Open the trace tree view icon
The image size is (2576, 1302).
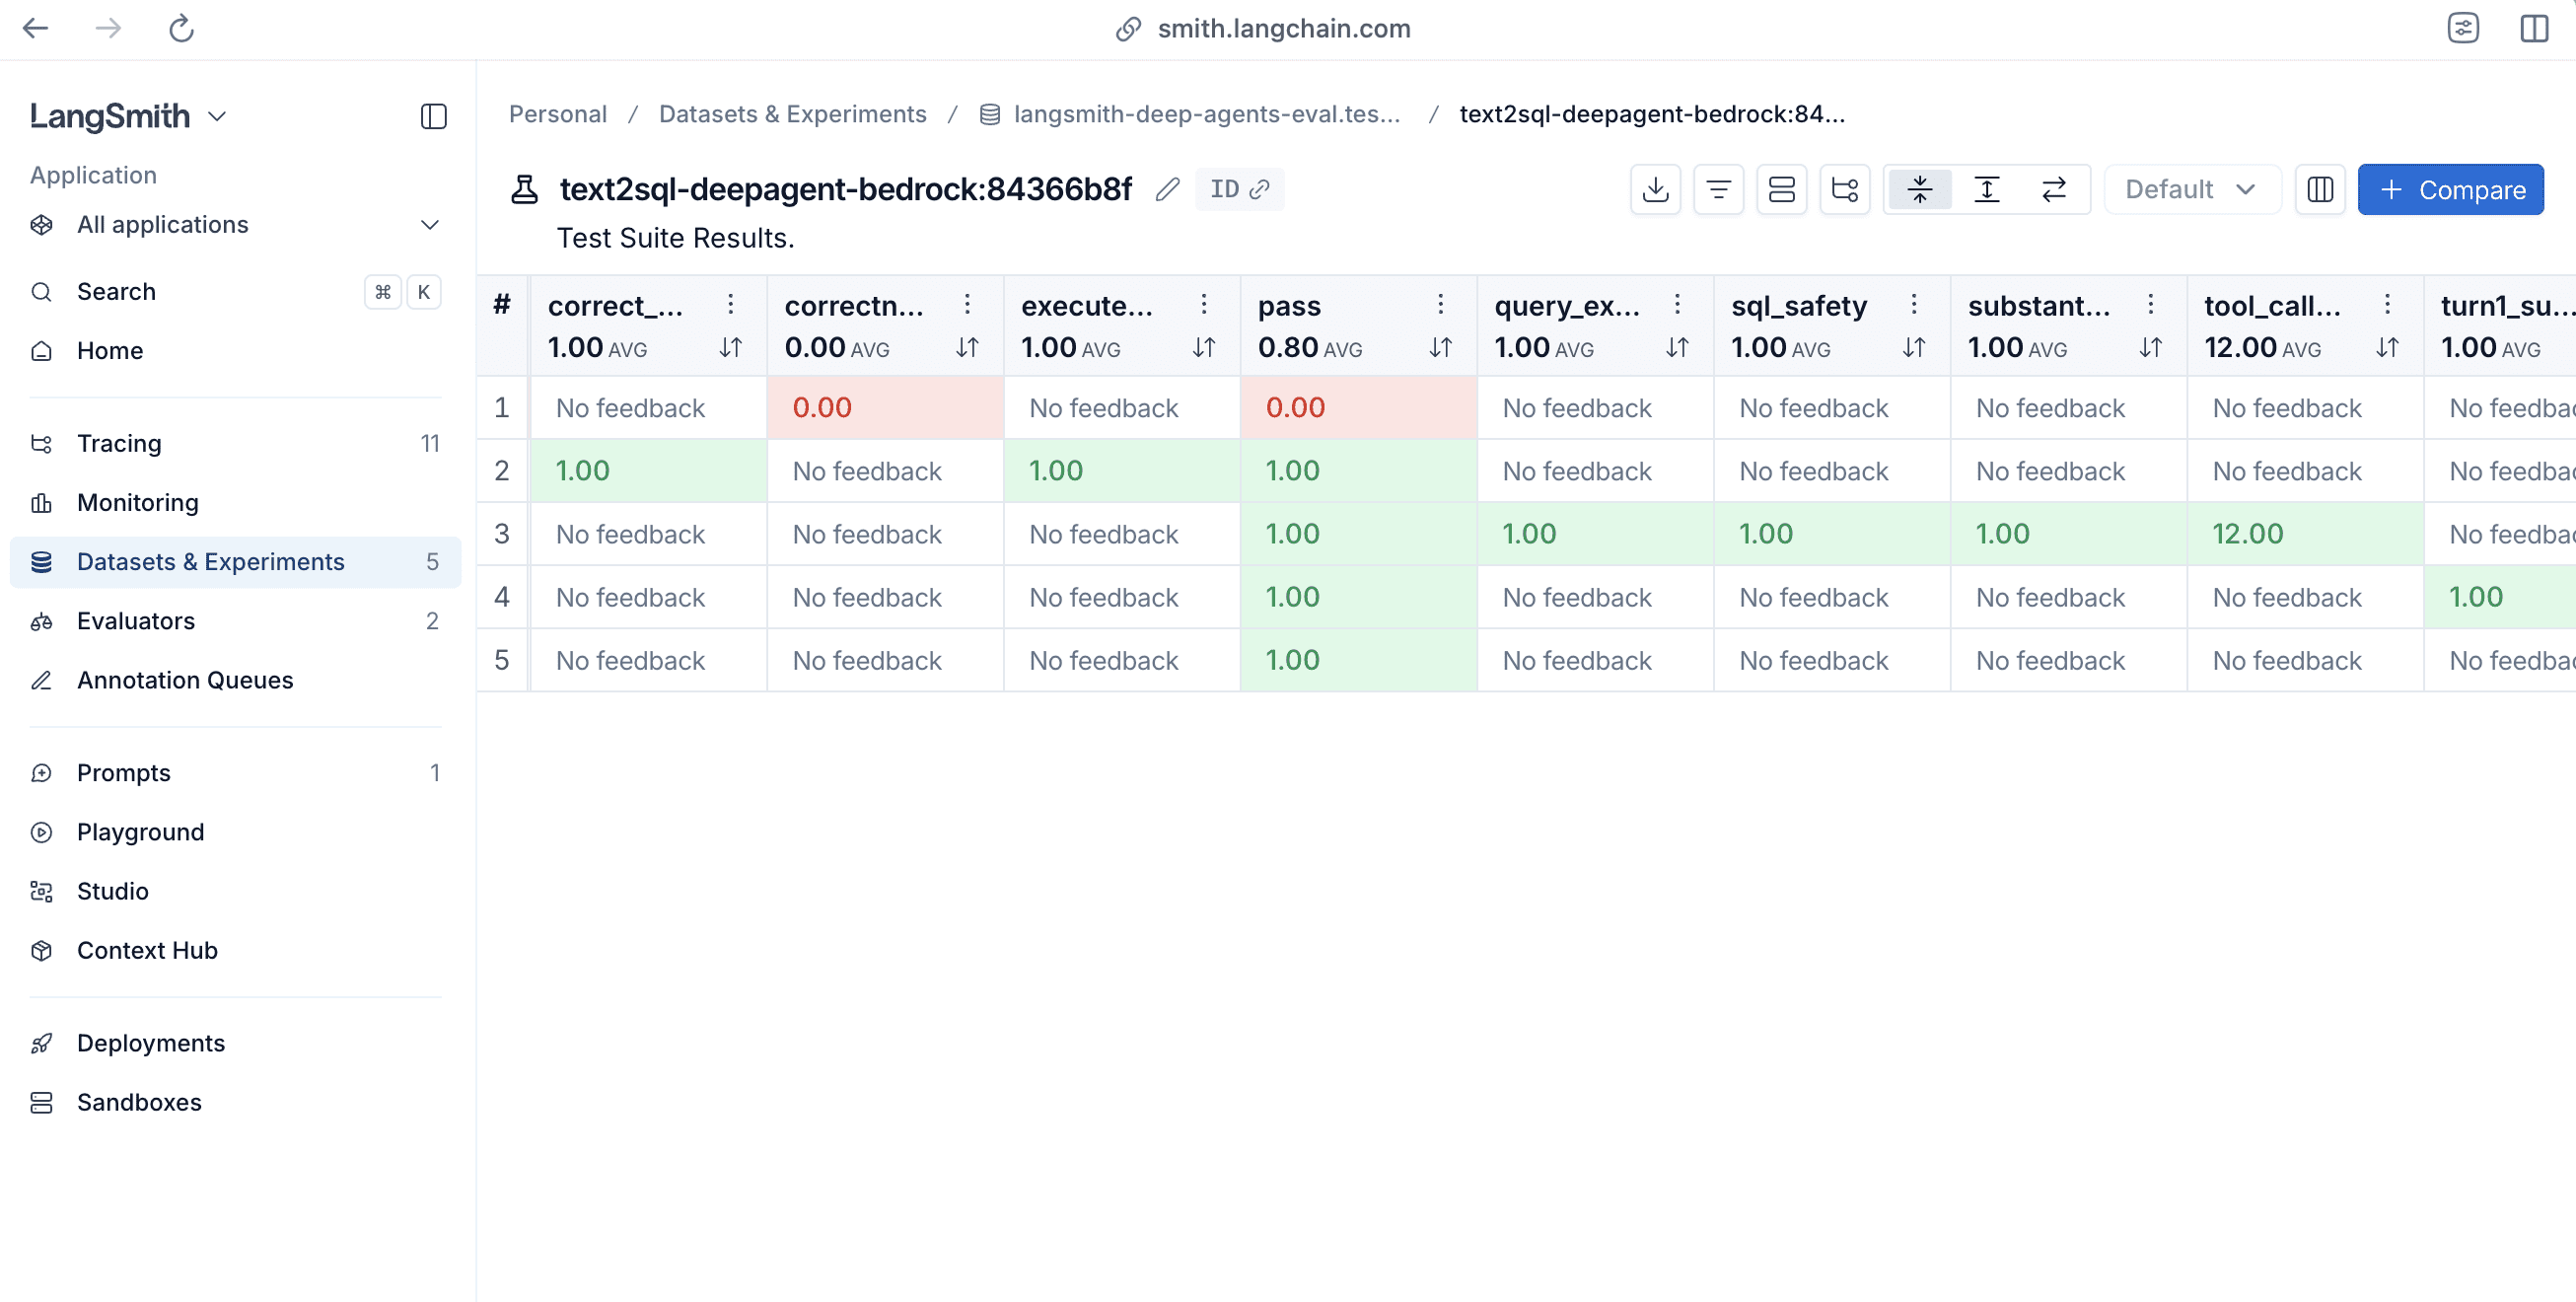point(1844,189)
